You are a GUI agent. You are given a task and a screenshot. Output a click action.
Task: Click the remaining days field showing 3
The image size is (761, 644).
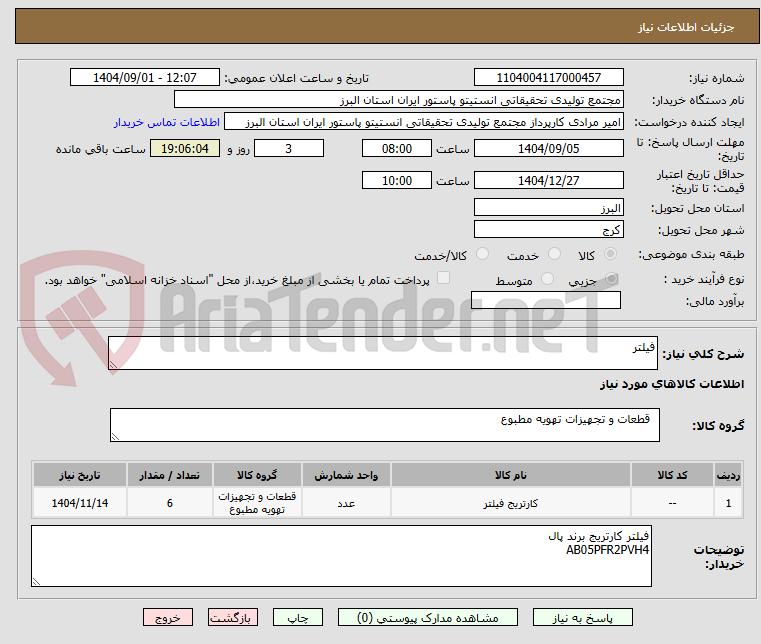point(289,149)
